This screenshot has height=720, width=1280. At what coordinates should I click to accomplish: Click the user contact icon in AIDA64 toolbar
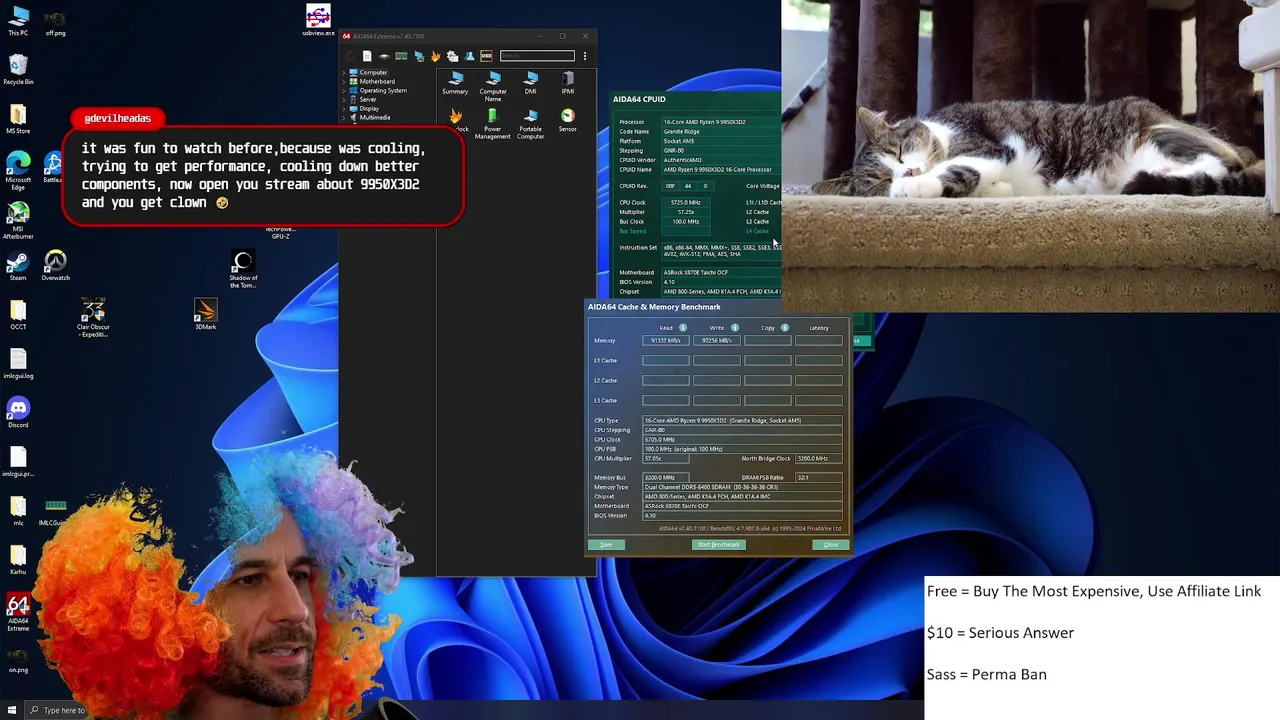[x=469, y=56]
